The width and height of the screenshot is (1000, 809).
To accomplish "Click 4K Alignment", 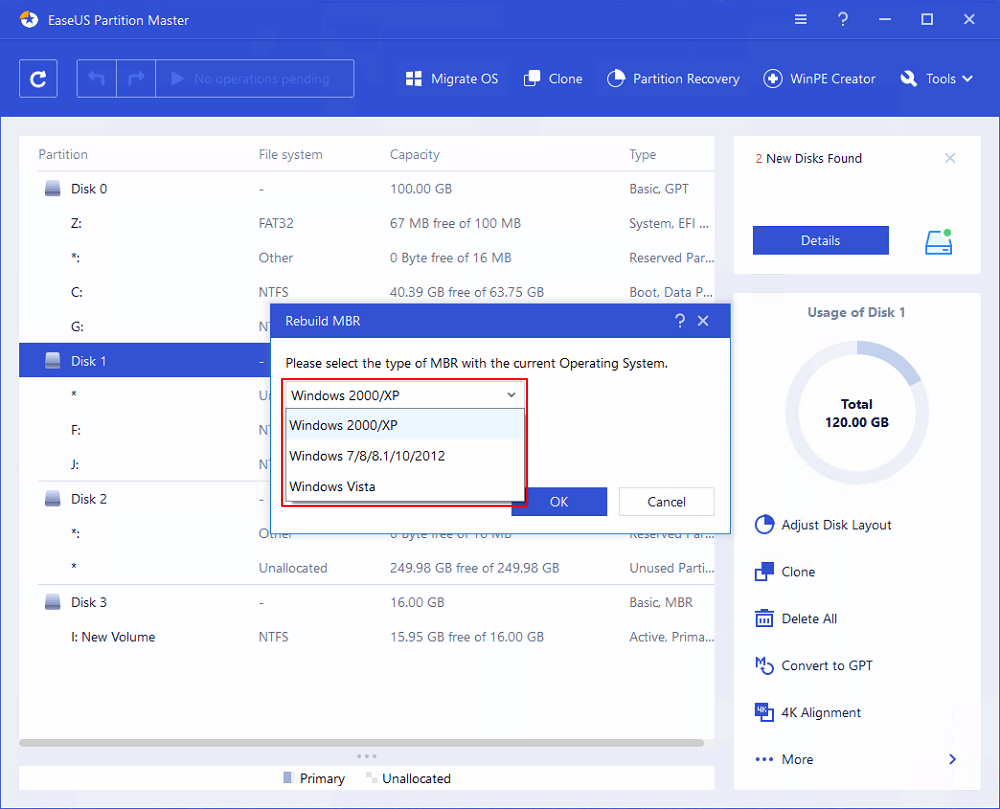I will 808,712.
